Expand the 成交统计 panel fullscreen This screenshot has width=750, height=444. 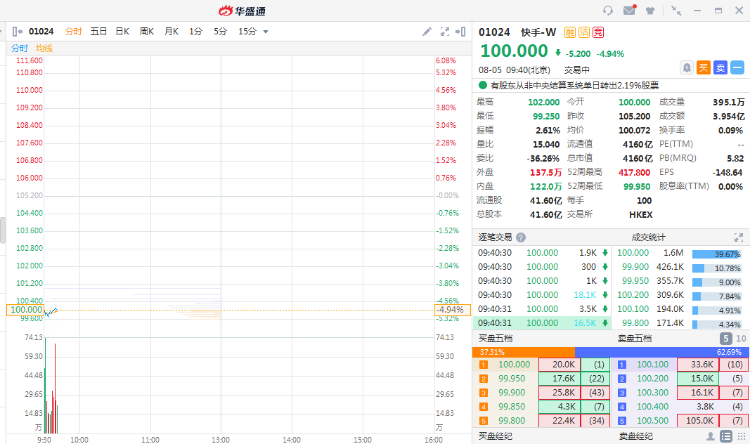739,237
